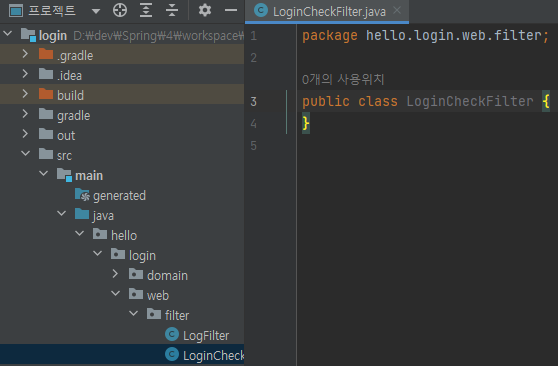Image resolution: width=558 pixels, height=366 pixels.
Task: Click the gradle folder icon
Action: click(46, 114)
